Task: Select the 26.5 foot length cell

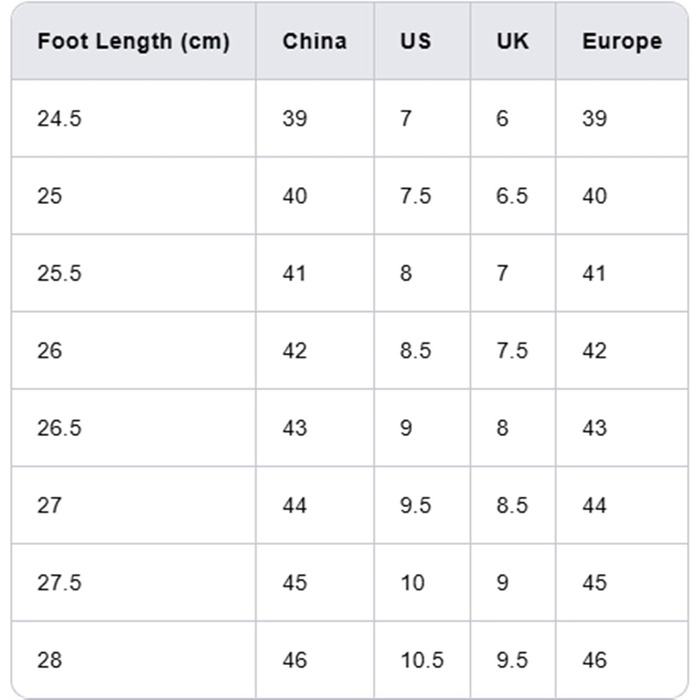Action: 59,428
